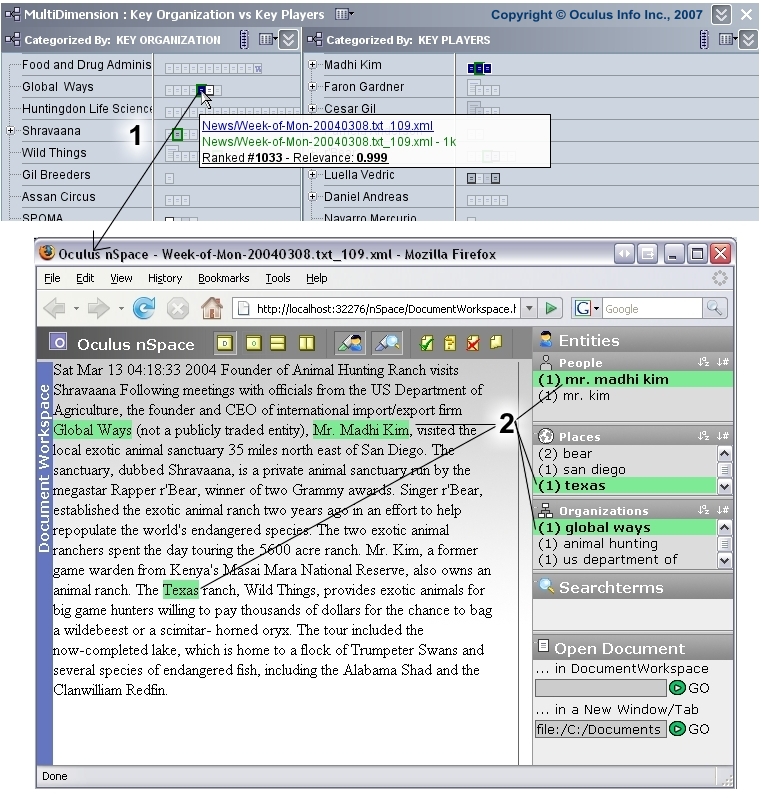This screenshot has height=798, width=761.
Task: Click the Key Players hierarchy icon
Action: pos(315,40)
